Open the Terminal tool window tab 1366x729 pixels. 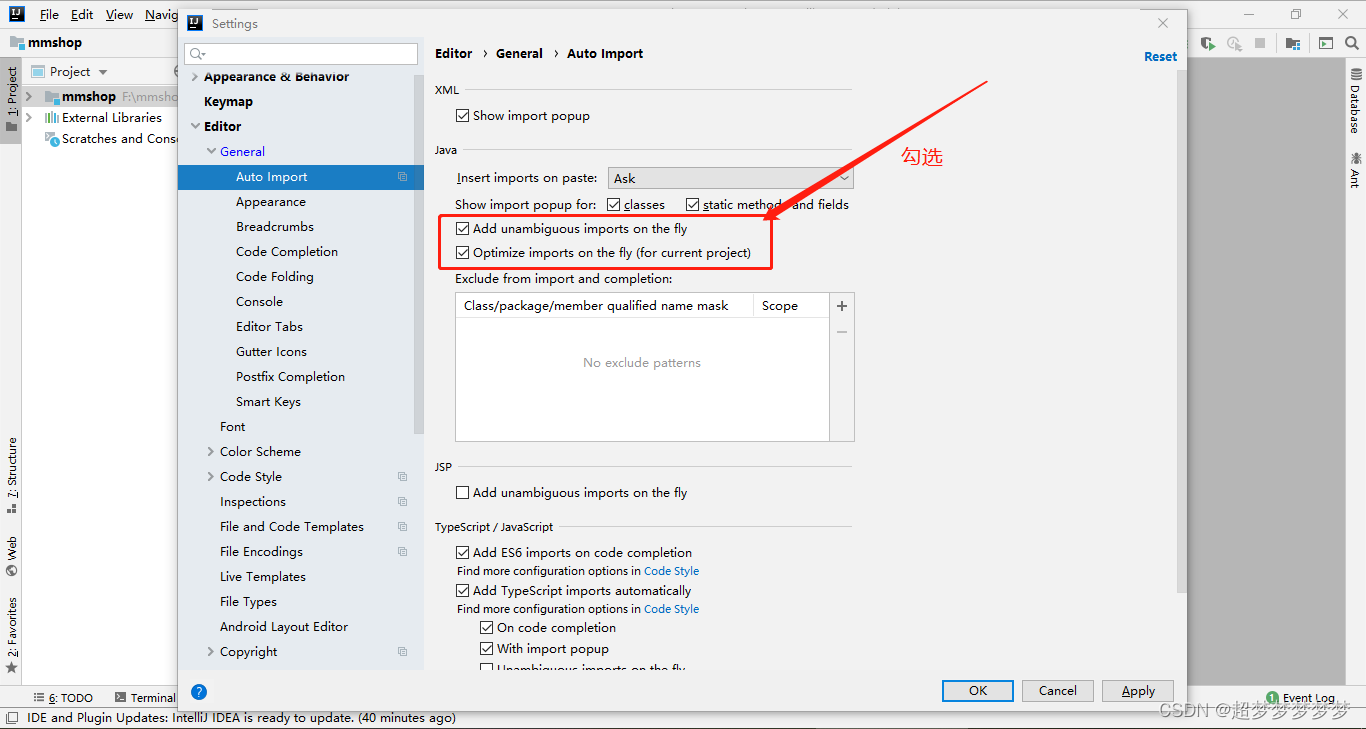(146, 698)
